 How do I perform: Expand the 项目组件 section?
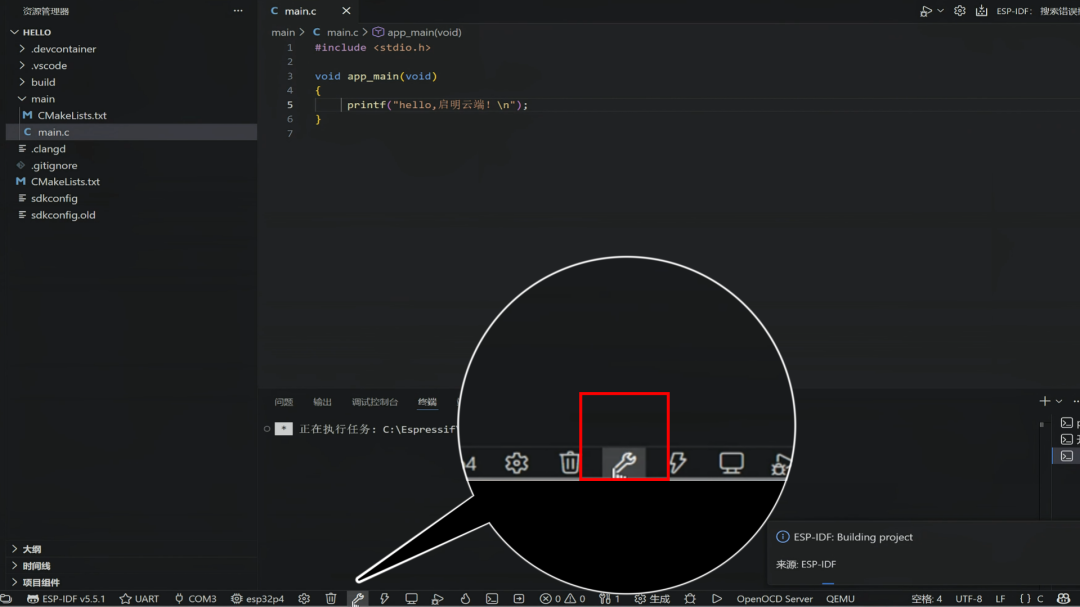tap(14, 582)
